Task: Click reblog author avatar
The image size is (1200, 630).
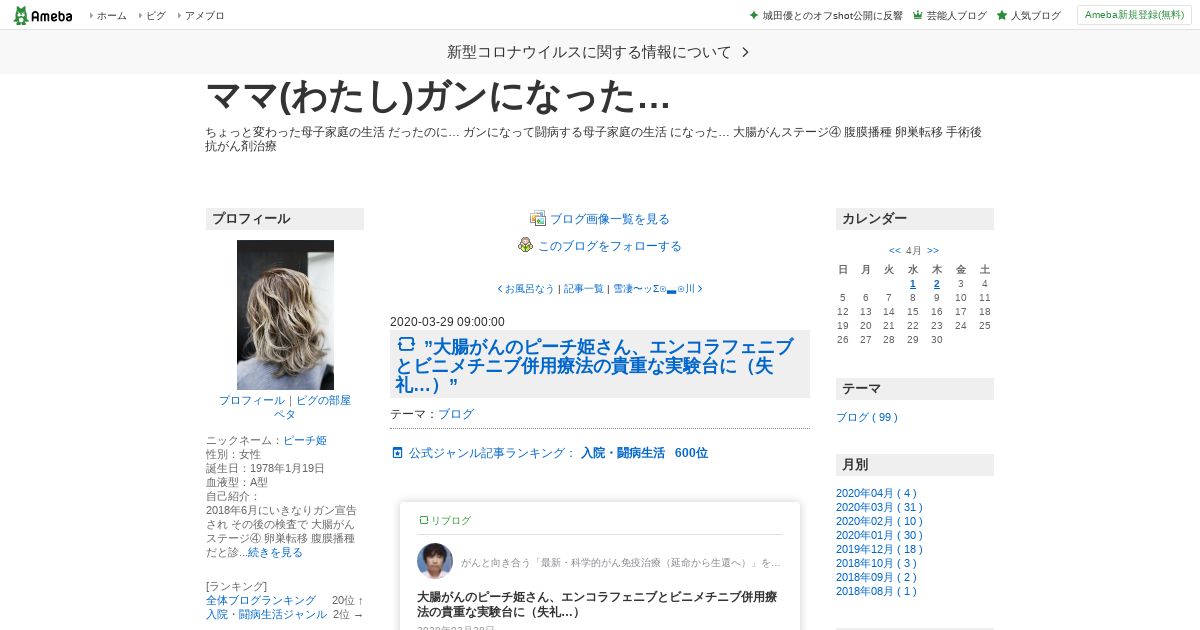Action: point(435,562)
